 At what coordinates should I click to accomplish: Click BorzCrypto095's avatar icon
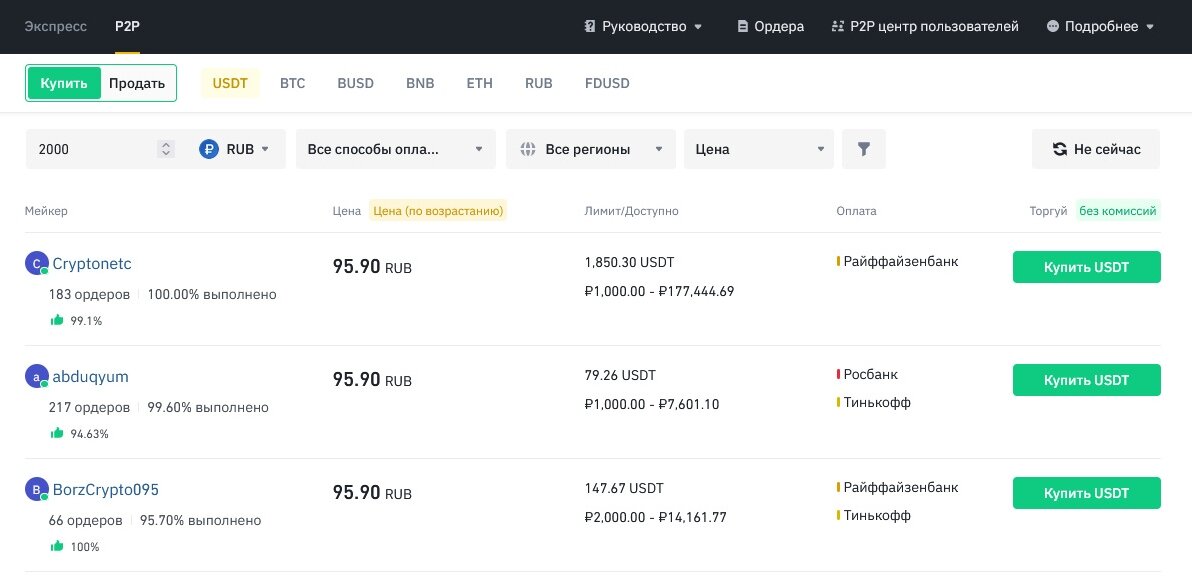coord(36,490)
